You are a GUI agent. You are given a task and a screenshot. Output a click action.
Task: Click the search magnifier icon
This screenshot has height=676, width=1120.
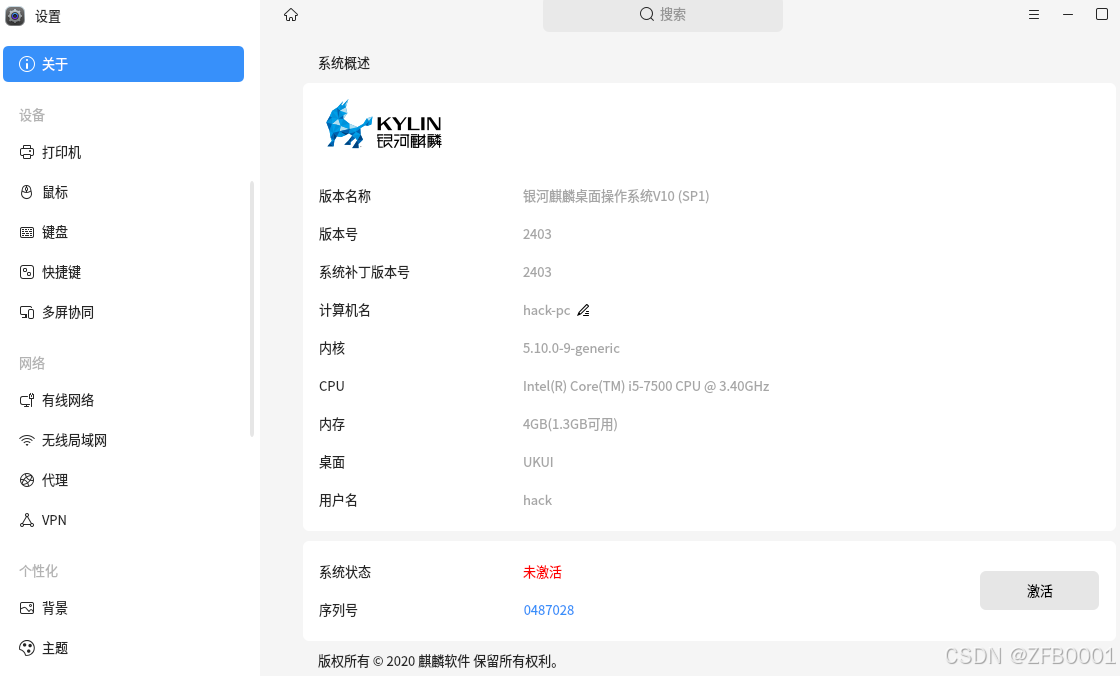click(x=646, y=14)
